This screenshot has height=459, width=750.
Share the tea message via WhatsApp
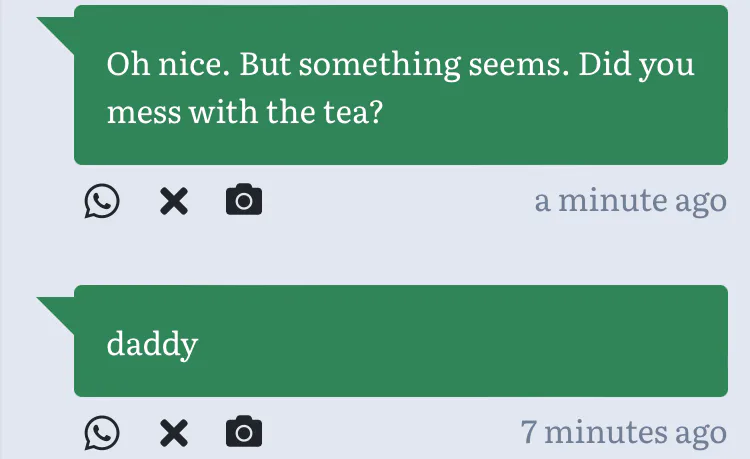pos(101,202)
